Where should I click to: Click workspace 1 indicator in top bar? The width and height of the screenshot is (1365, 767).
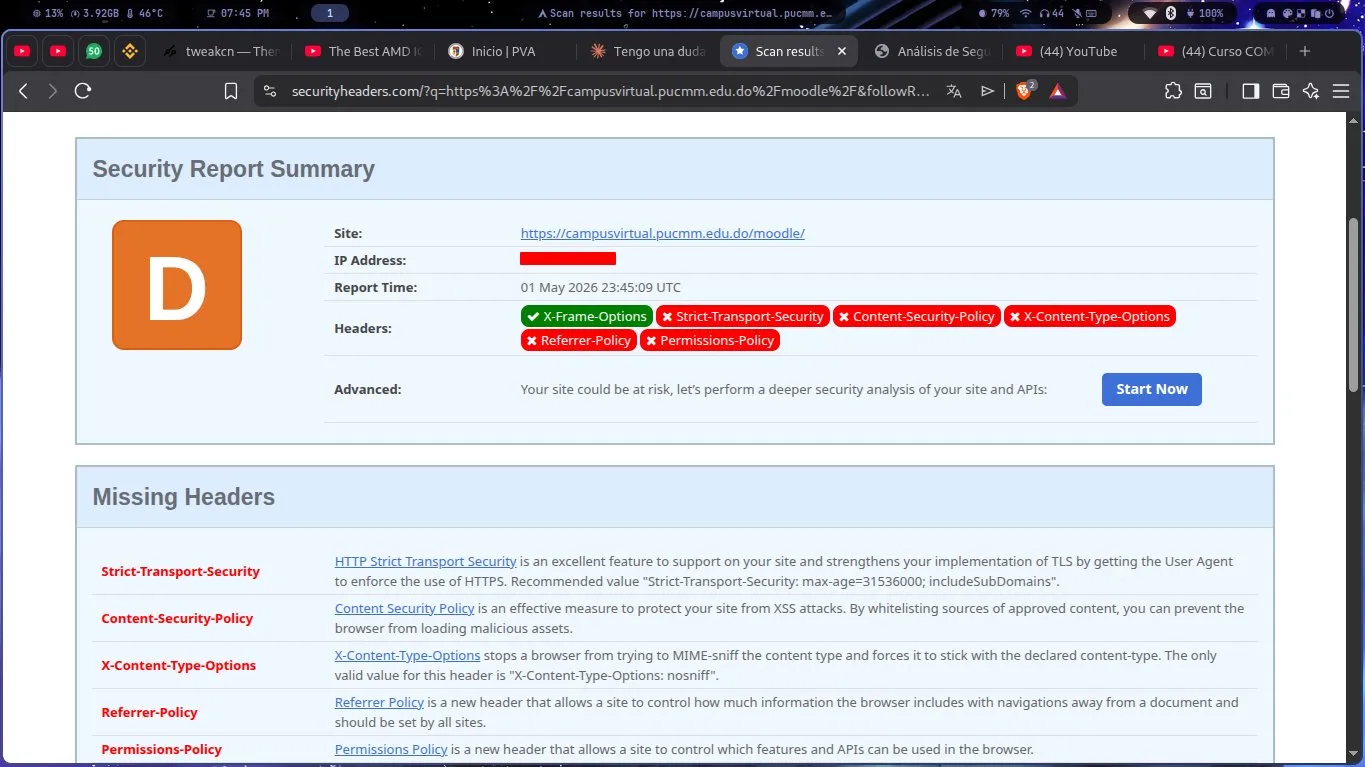coord(330,14)
